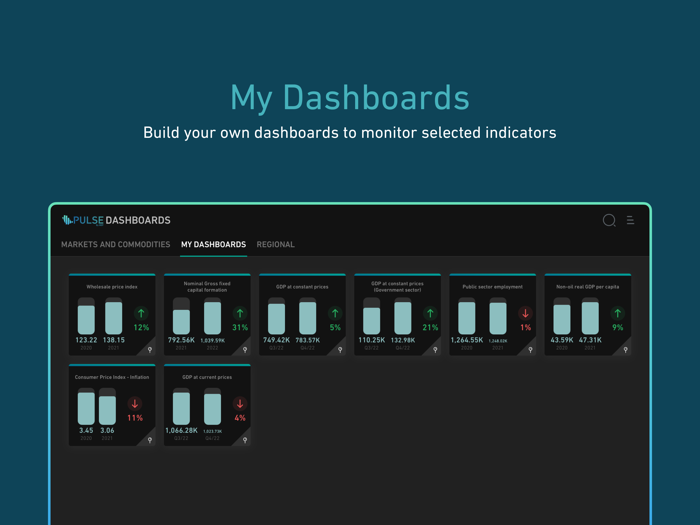Click red down arrow above 1%
Image resolution: width=700 pixels, height=525 pixels.
point(525,313)
